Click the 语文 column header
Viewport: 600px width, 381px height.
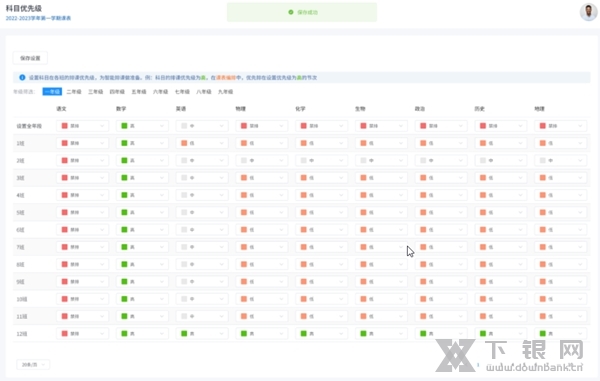tap(61, 109)
